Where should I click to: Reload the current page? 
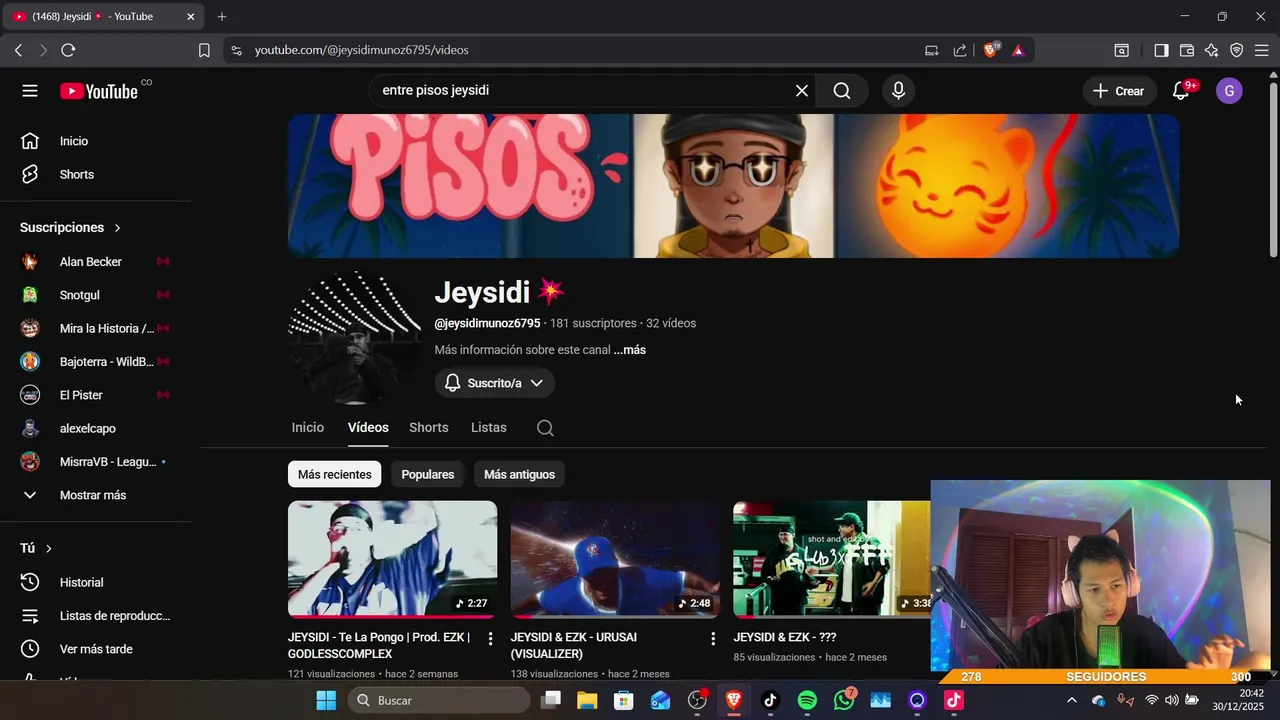[68, 50]
